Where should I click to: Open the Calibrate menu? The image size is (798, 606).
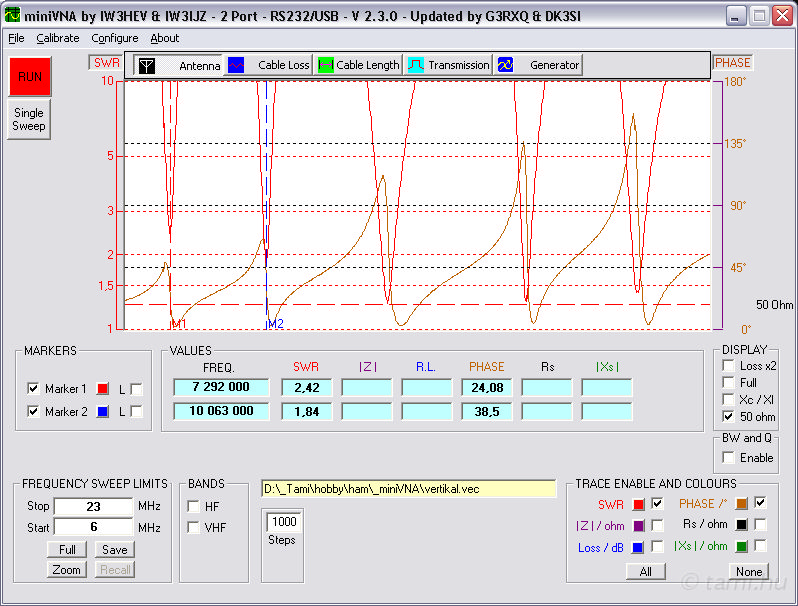[58, 38]
